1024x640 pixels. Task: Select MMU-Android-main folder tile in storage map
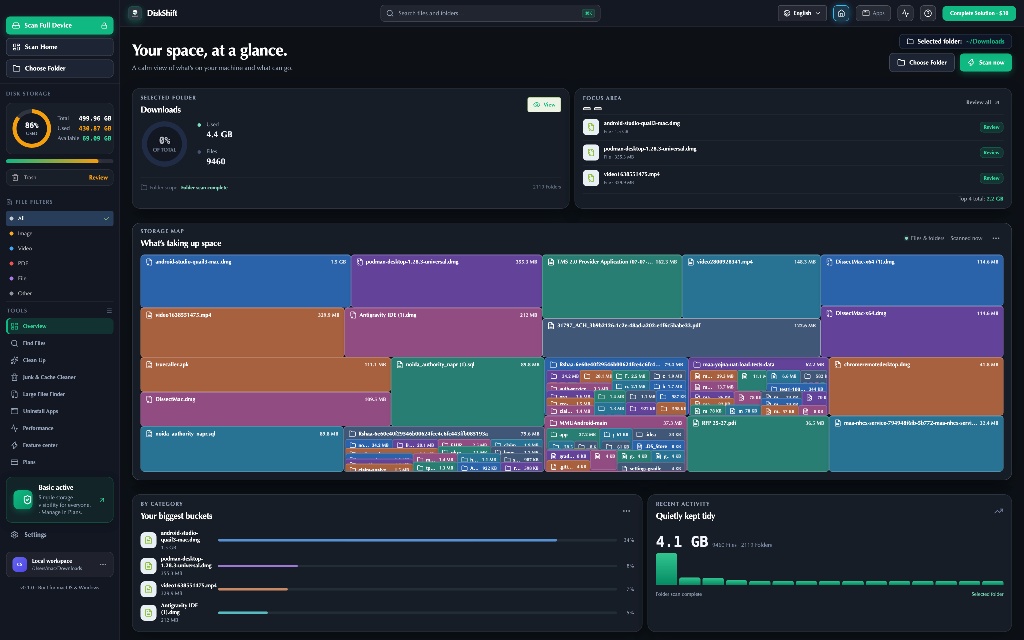click(x=615, y=423)
